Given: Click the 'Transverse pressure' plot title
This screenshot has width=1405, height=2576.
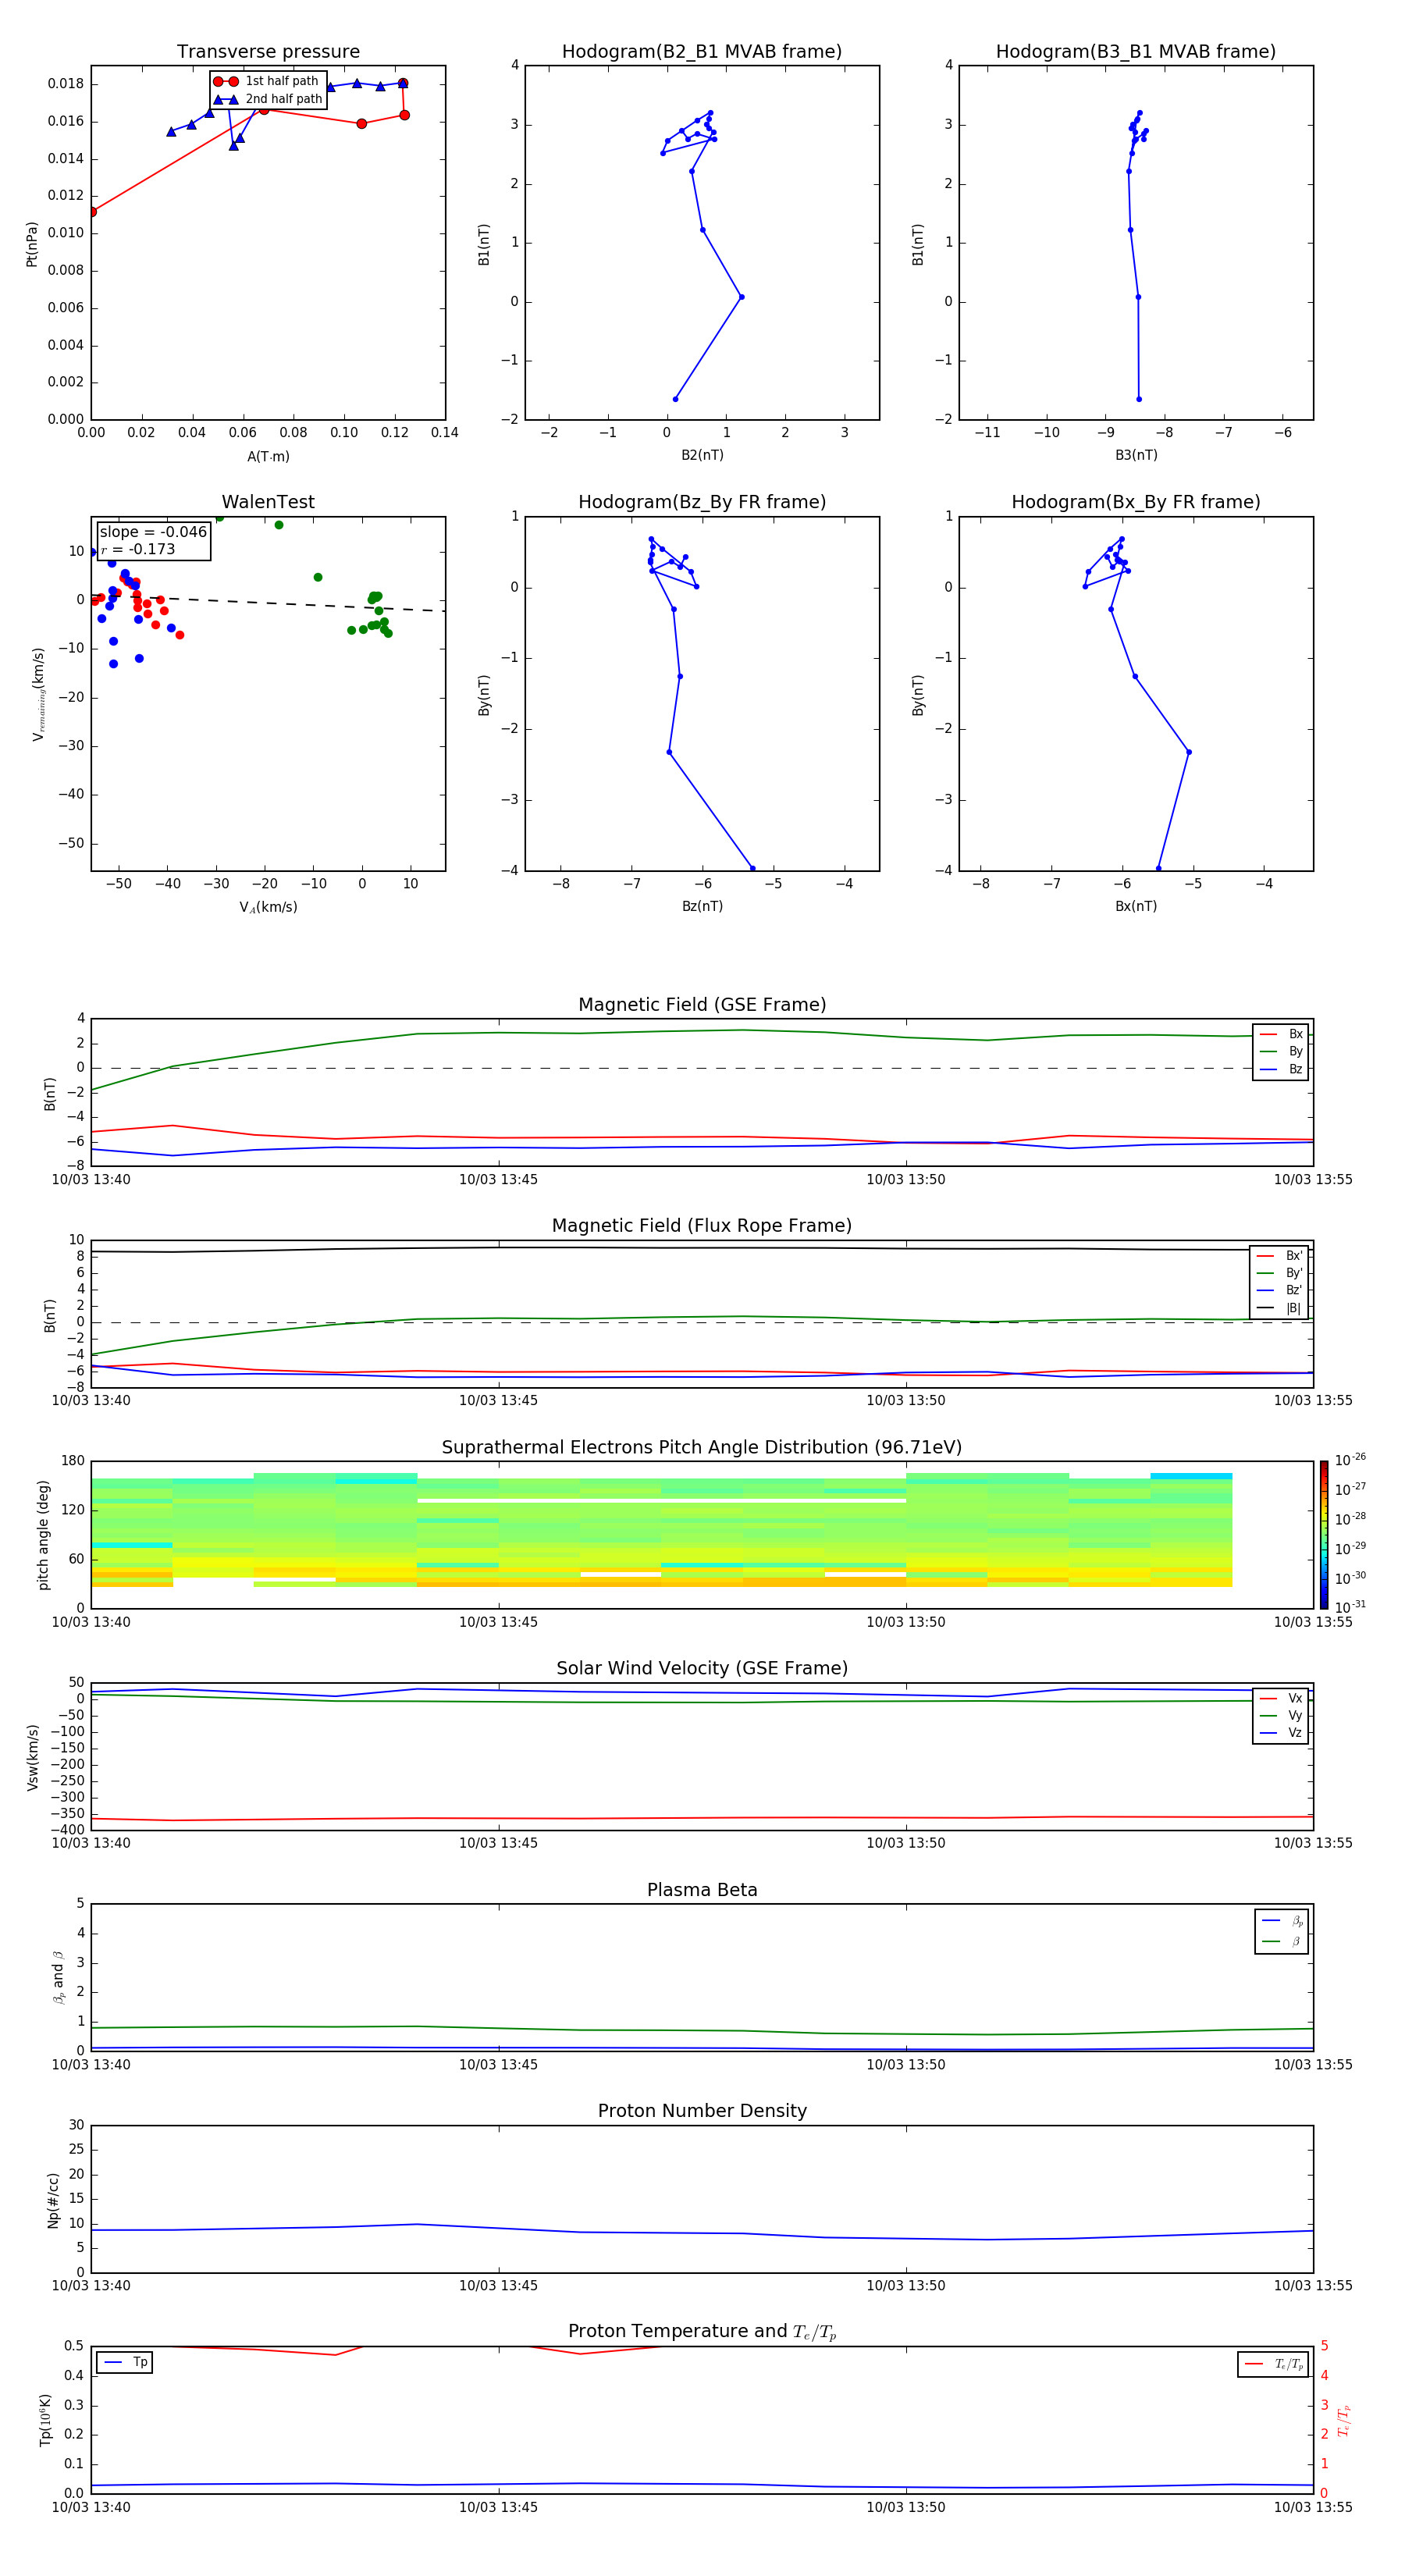Looking at the screenshot, I should click(x=268, y=52).
